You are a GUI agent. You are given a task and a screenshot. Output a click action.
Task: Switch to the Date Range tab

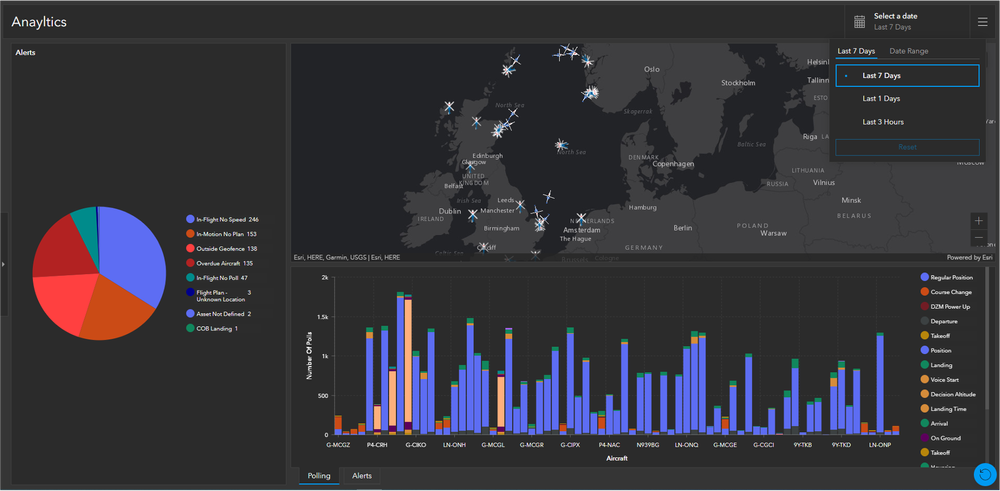pos(909,51)
